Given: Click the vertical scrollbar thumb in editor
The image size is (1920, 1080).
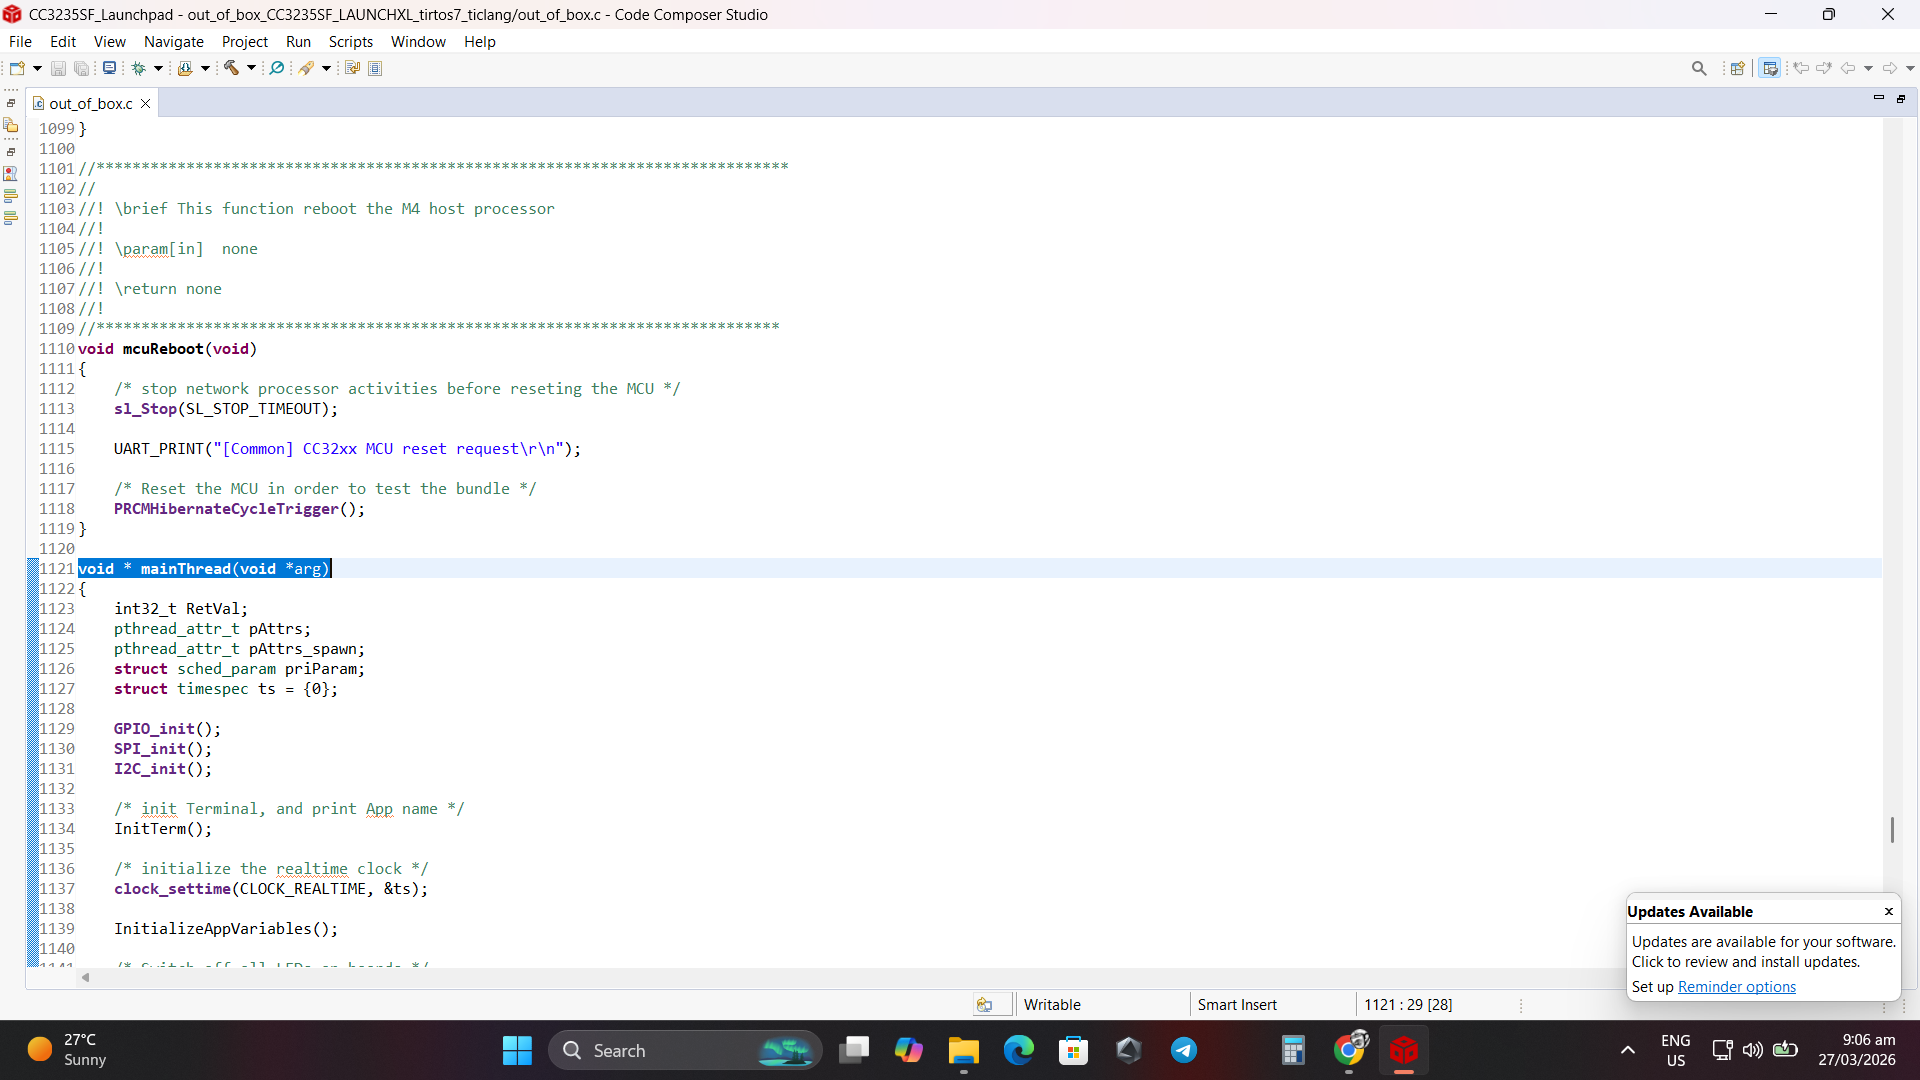Looking at the screenshot, I should pos(1892,829).
